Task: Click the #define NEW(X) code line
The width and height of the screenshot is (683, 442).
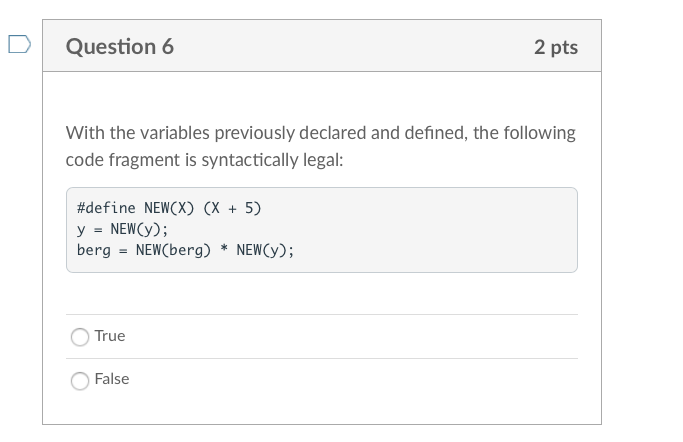Action: tap(169, 208)
